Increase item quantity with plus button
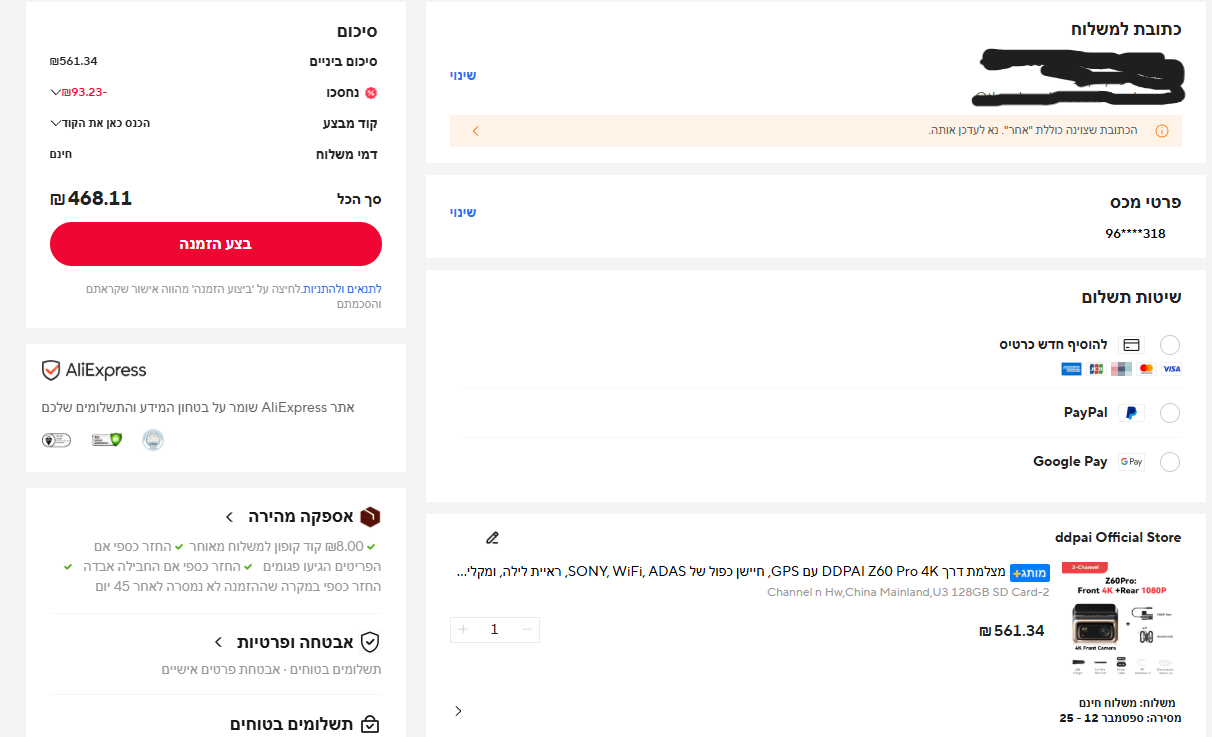Screen dimensions: 1212x737 [x=463, y=629]
